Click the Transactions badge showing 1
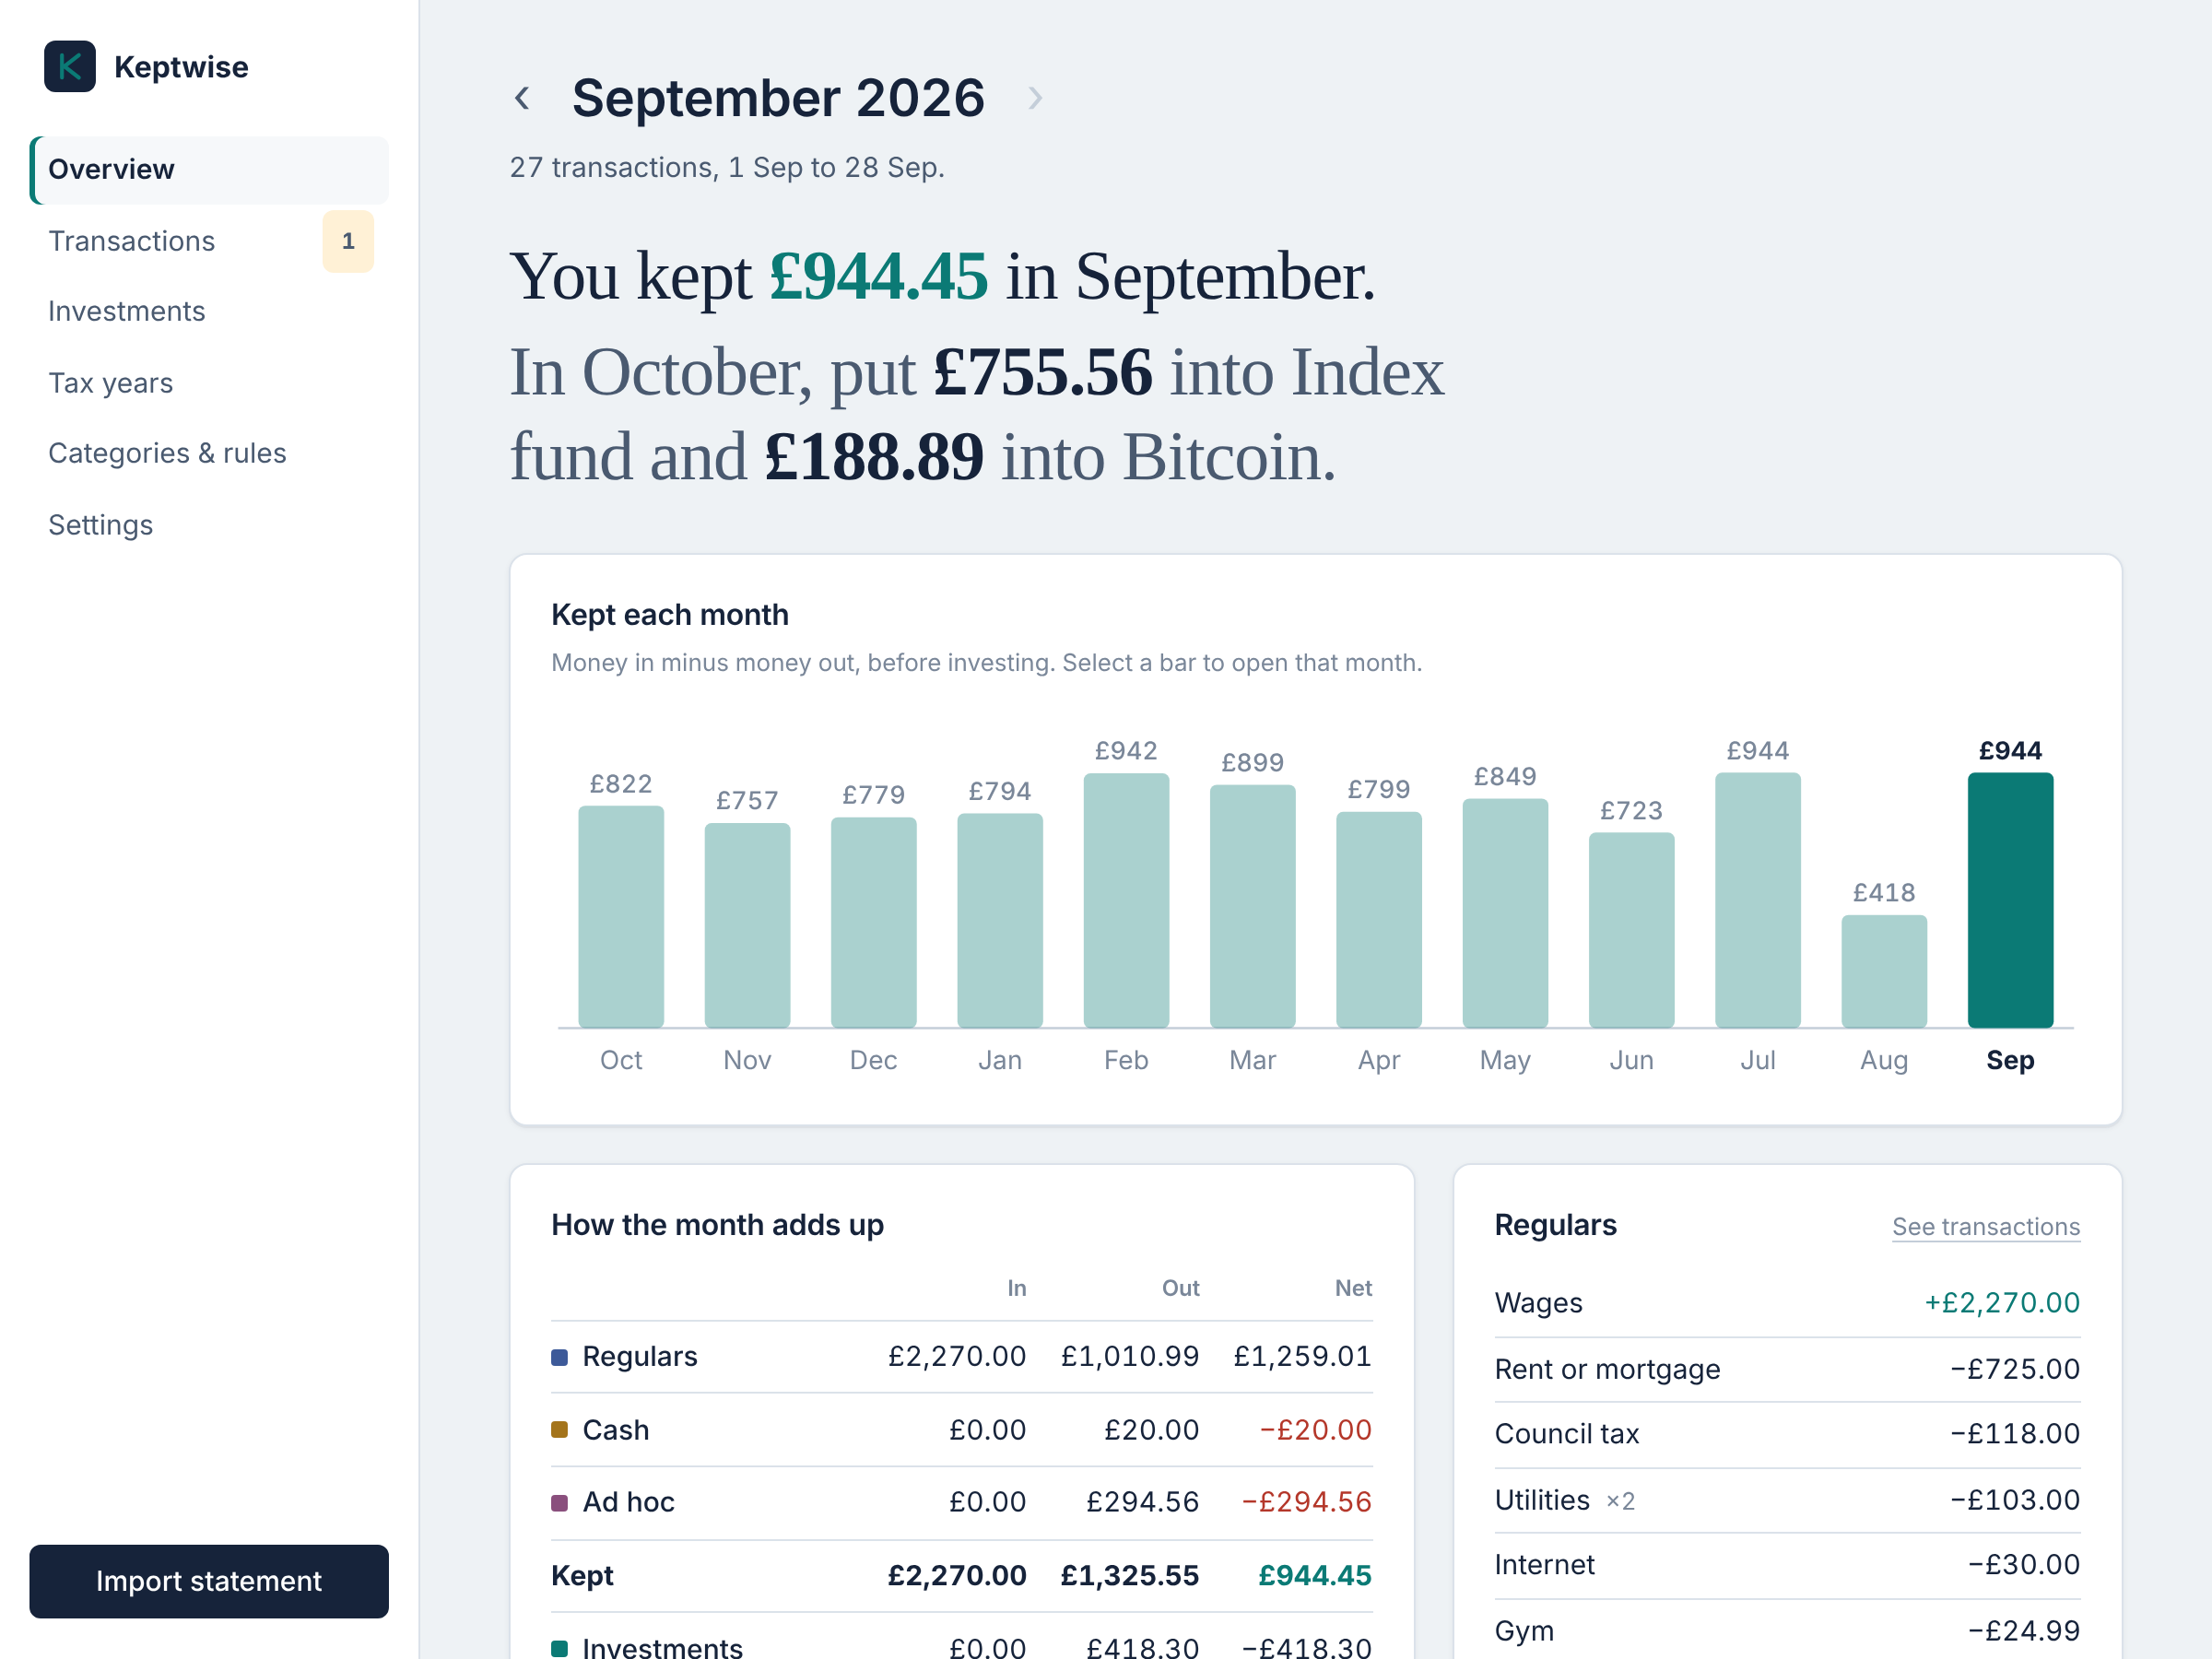The width and height of the screenshot is (2212, 1659). 348,241
